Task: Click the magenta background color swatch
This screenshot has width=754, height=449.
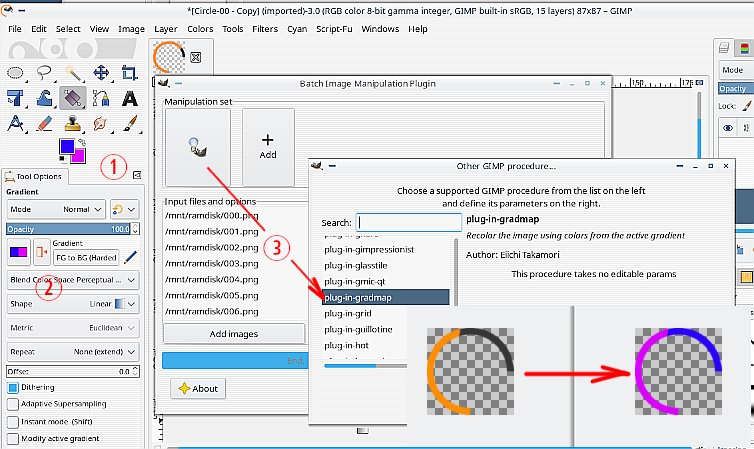Action: pyautogui.click(x=78, y=156)
